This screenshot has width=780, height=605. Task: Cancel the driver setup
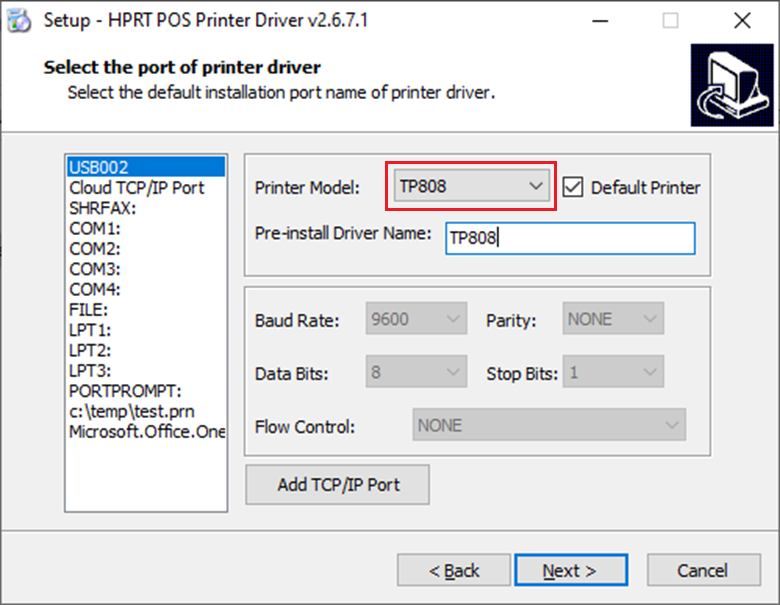coord(702,570)
